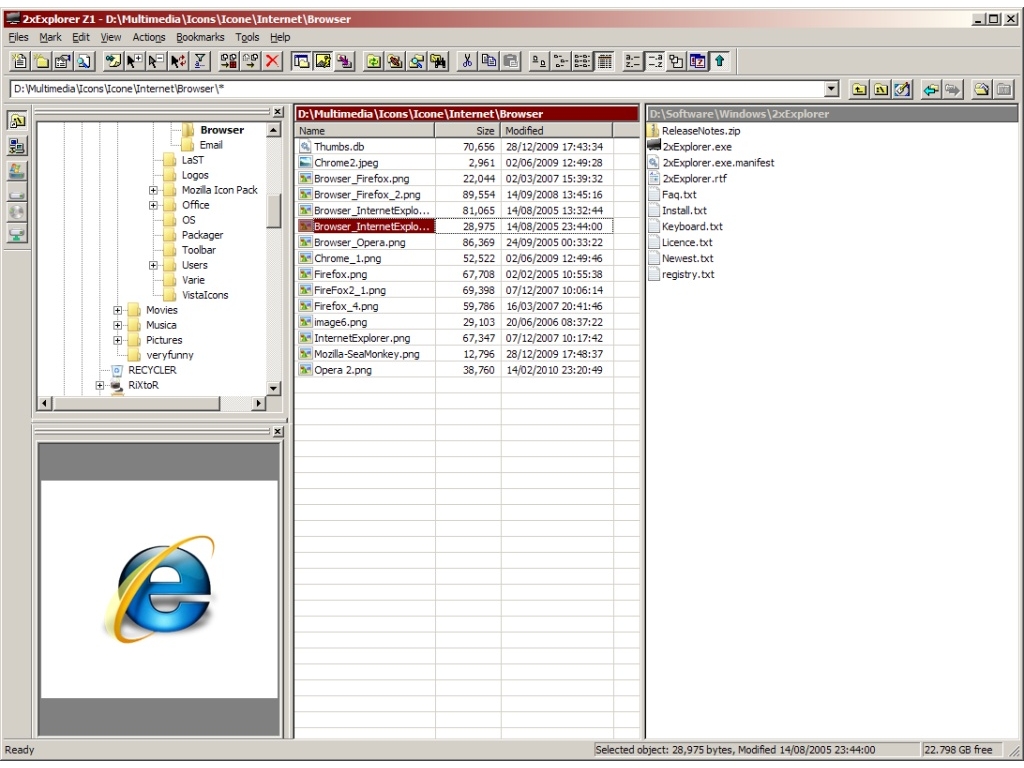
Task: Sort by the Size column header
Action: 468,131
